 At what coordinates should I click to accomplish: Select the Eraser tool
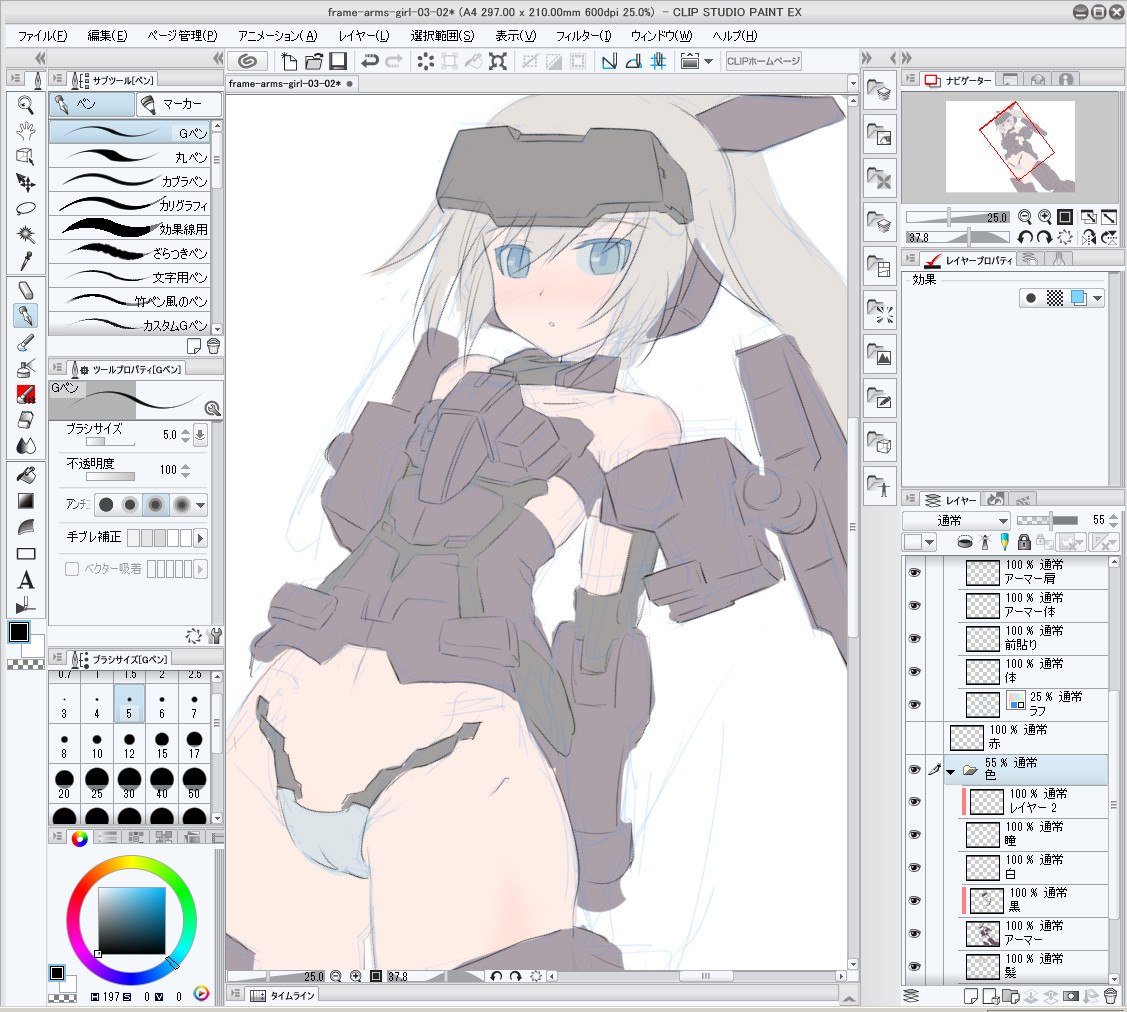pos(26,420)
